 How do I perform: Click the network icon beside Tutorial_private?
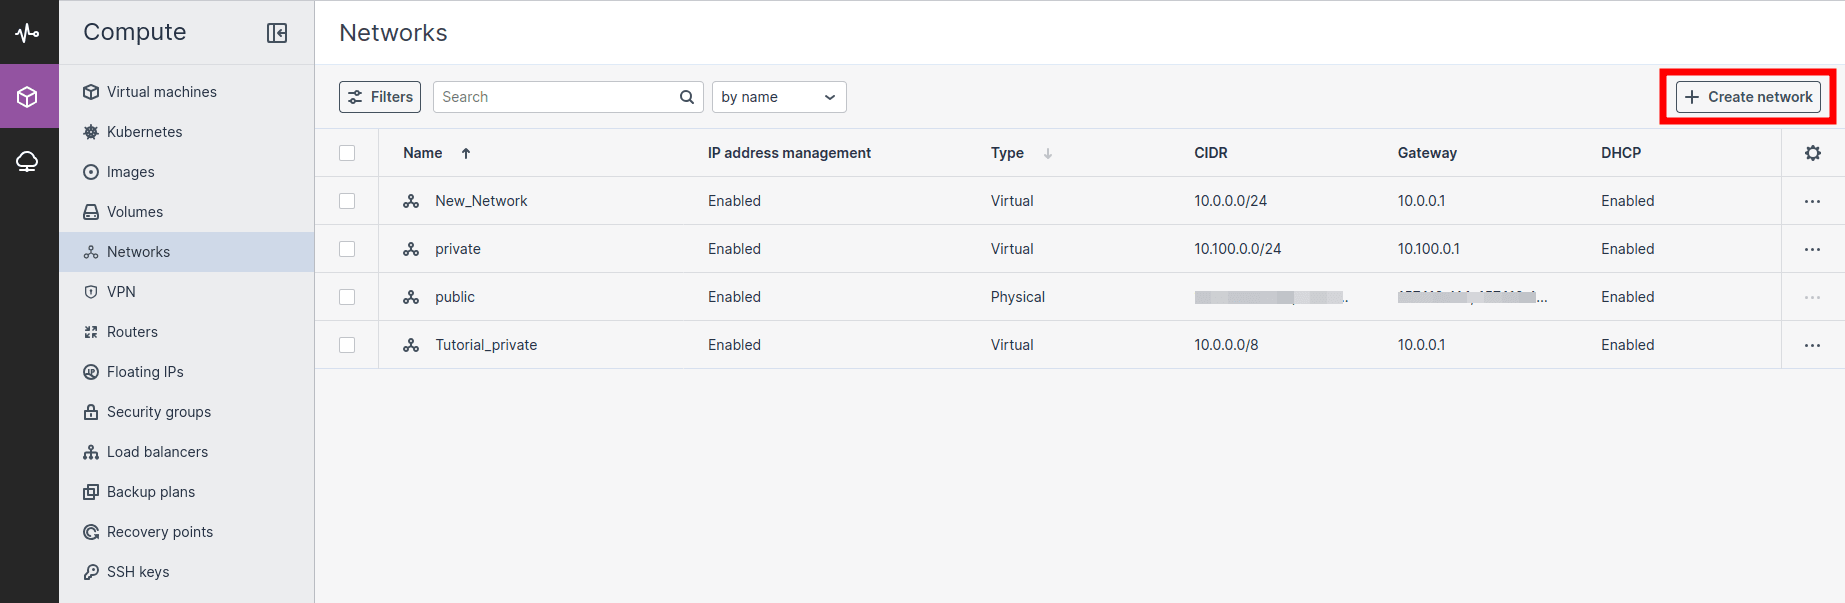[x=411, y=345]
